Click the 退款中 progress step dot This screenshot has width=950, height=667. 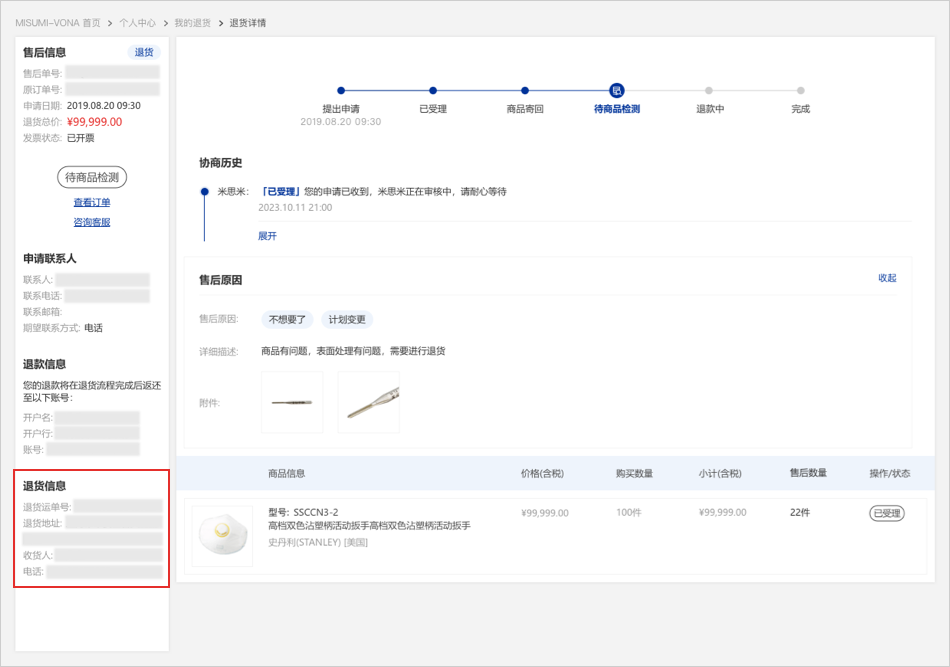pyautogui.click(x=709, y=91)
